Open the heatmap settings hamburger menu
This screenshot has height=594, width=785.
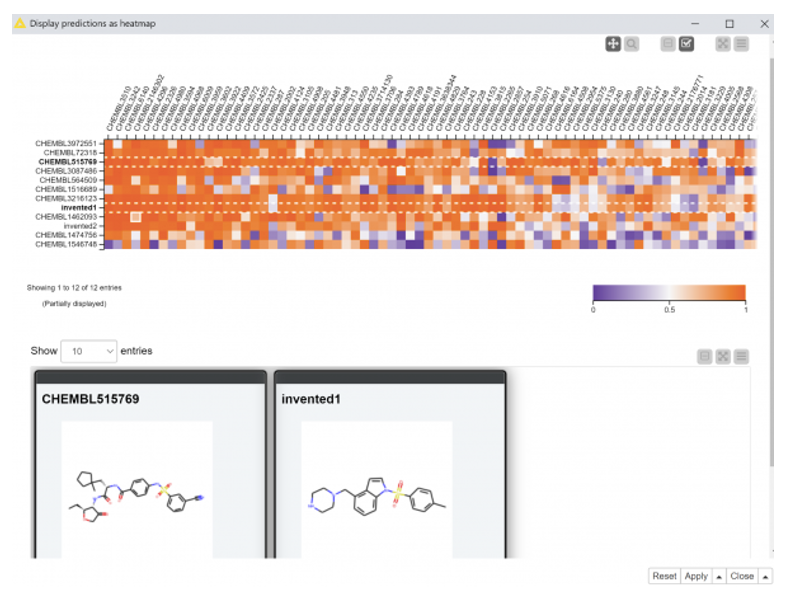[x=741, y=44]
